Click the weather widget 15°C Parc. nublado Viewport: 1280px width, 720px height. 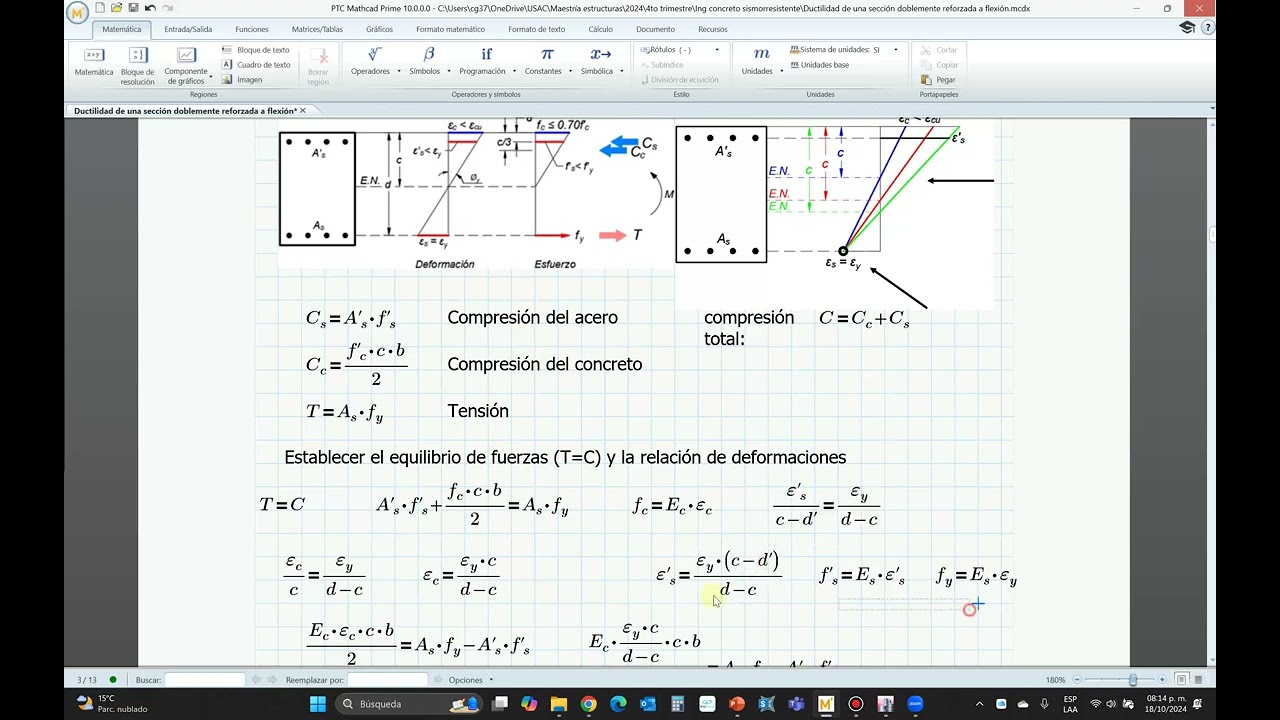pyautogui.click(x=112, y=704)
